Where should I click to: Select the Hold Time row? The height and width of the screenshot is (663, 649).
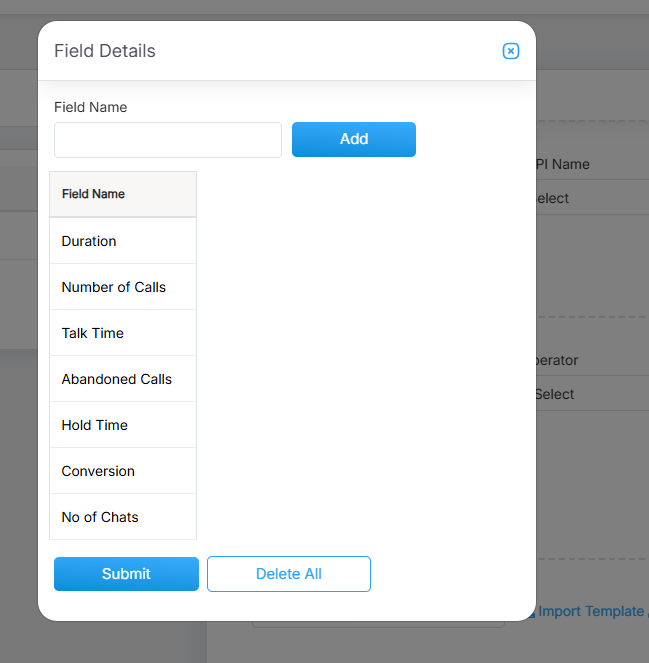point(95,425)
